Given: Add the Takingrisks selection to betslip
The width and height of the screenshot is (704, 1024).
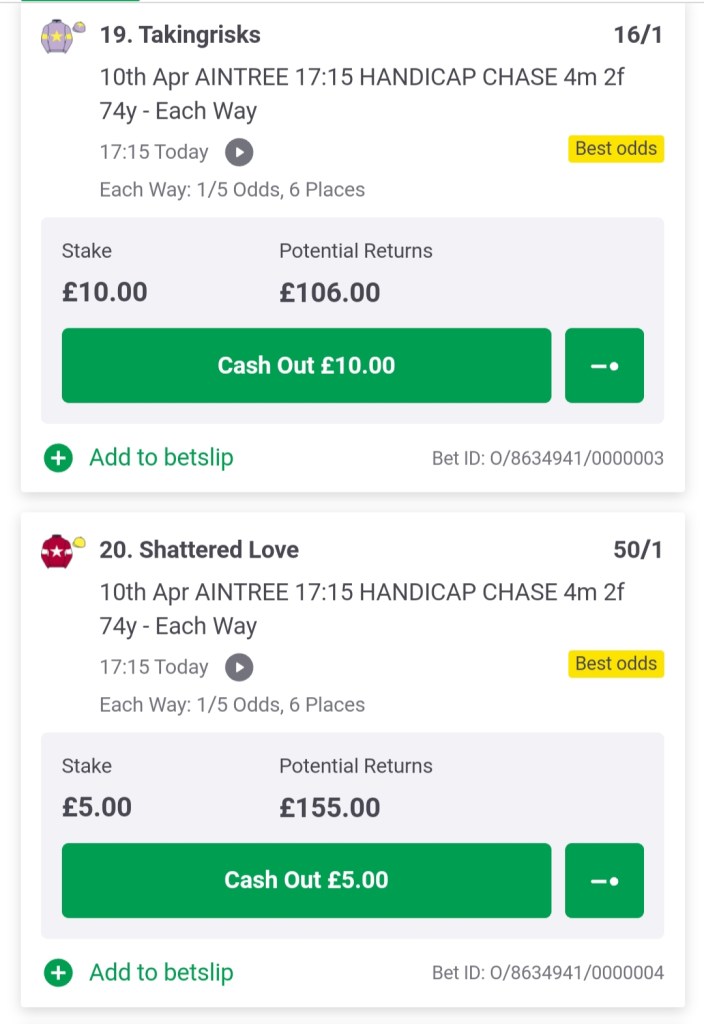Looking at the screenshot, I should (161, 458).
